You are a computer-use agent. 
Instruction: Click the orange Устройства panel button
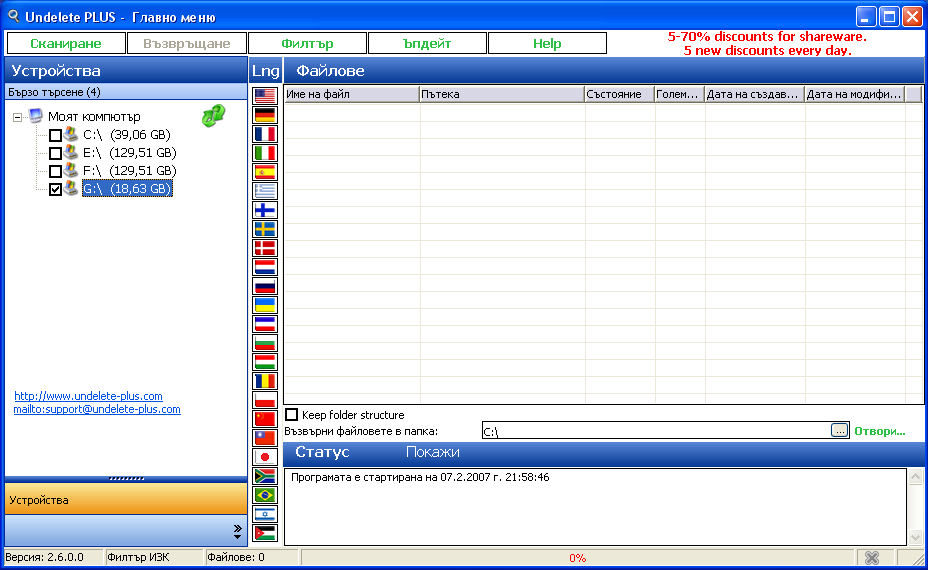125,499
